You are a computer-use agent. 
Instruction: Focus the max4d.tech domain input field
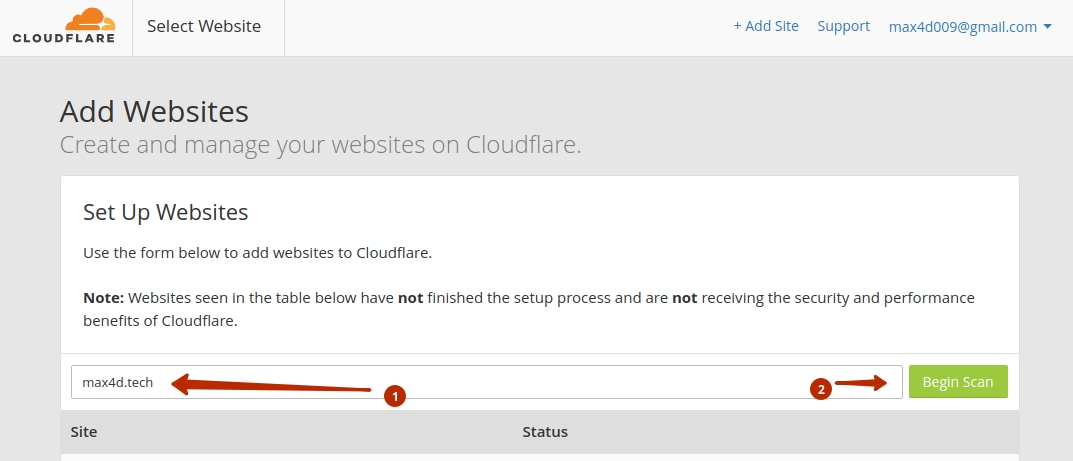(x=487, y=382)
